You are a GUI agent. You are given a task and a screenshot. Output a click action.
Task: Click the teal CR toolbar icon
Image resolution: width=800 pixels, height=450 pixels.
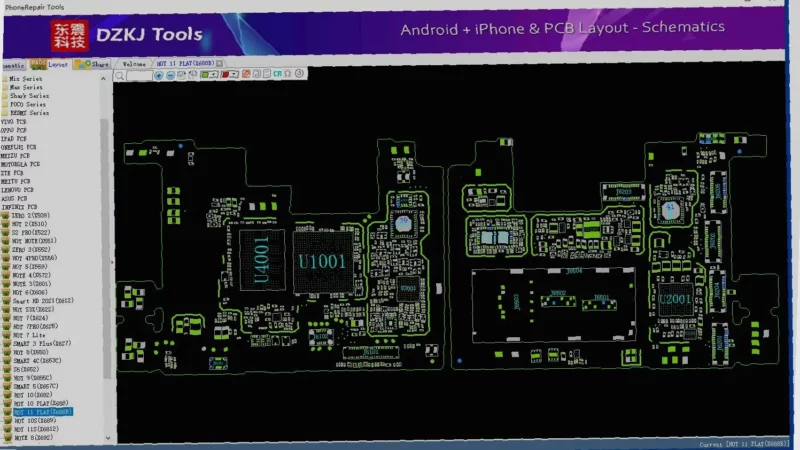278,74
